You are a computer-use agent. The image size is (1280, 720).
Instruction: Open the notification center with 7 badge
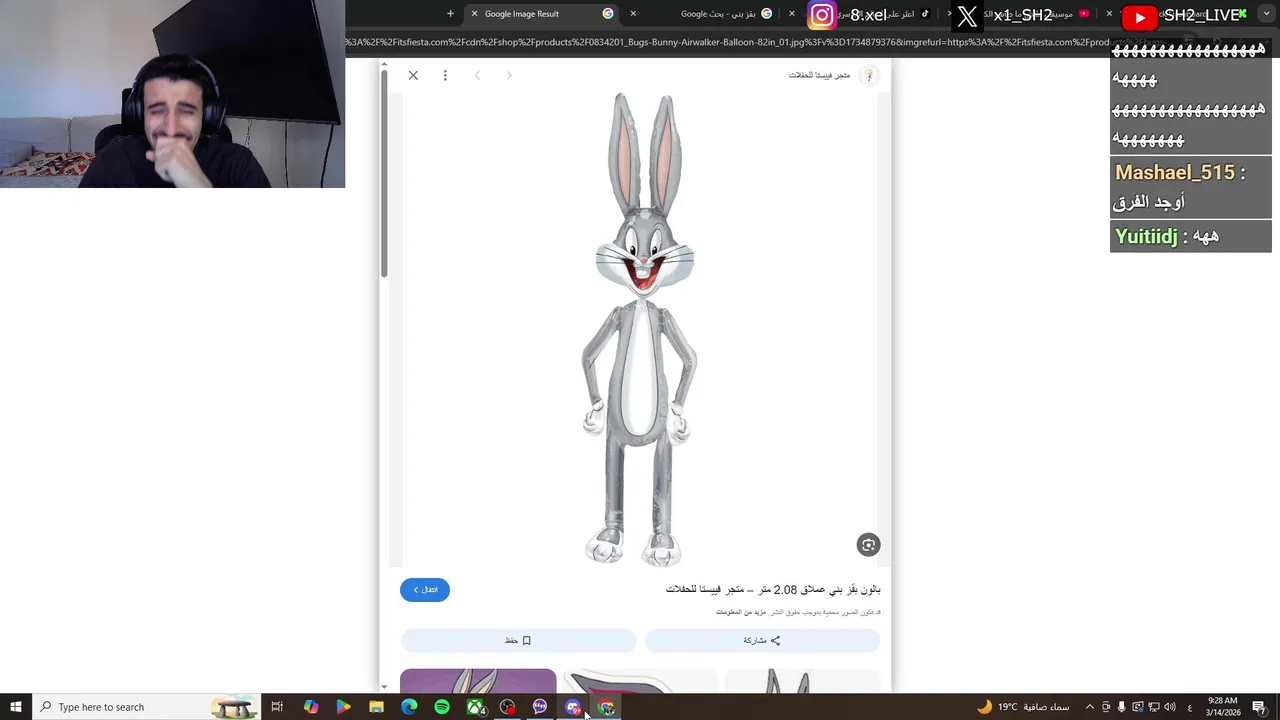click(x=1258, y=707)
